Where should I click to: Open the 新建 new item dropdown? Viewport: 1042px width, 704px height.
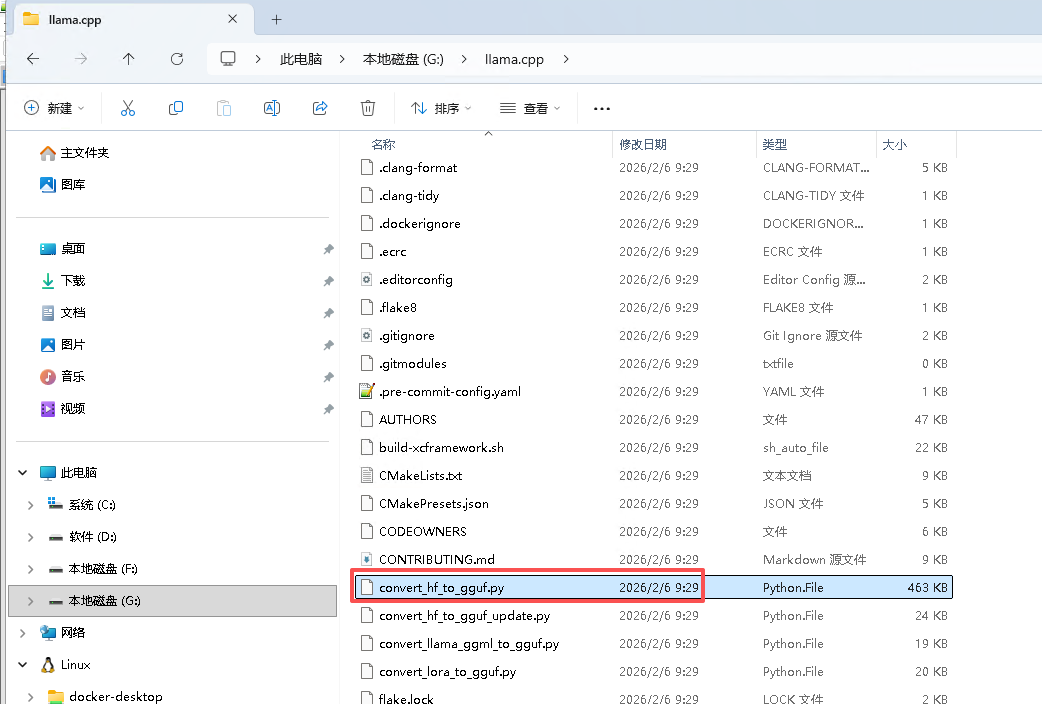54,108
